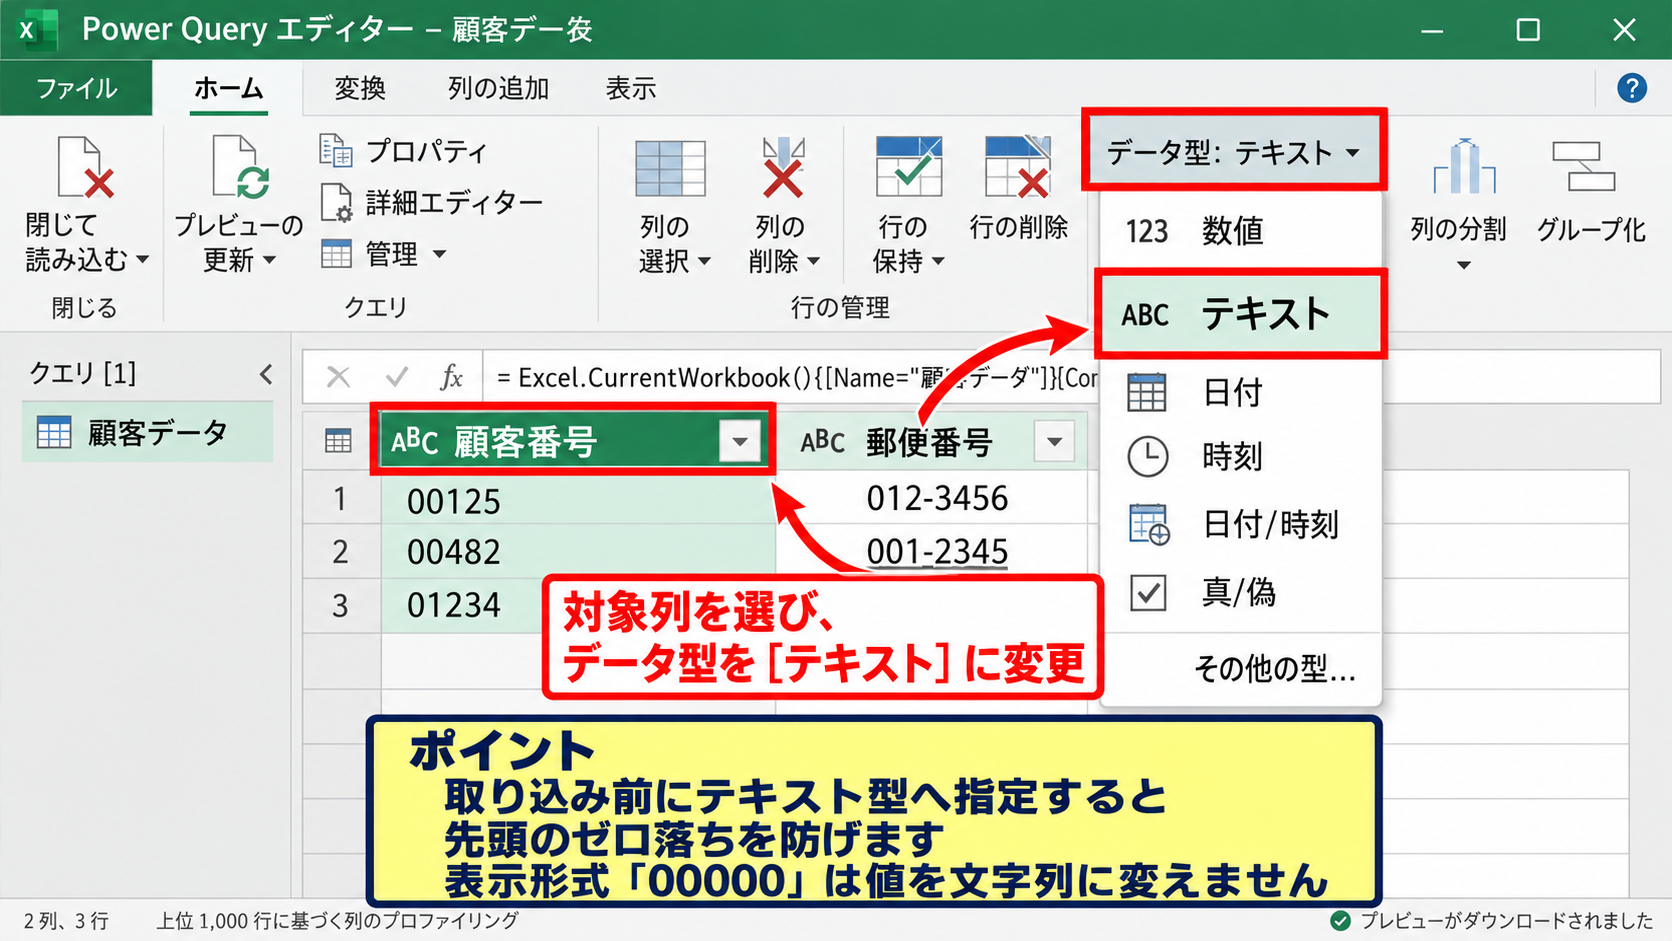Choose 真/偽 boolean type option
The height and width of the screenshot is (941, 1672).
point(1240,592)
